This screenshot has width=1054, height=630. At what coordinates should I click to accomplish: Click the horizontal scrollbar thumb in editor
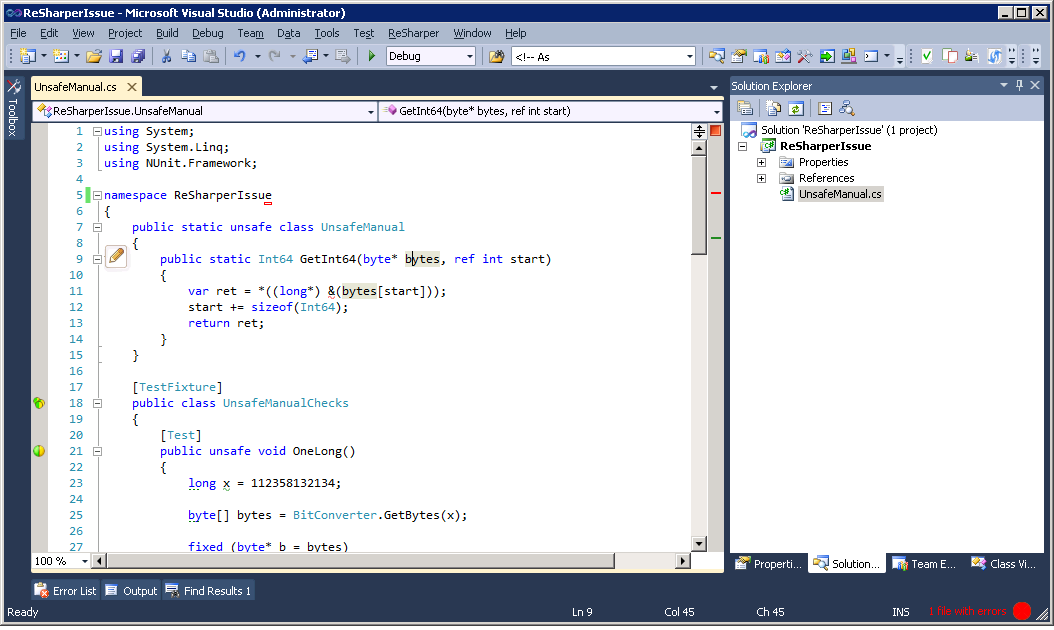pyautogui.click(x=361, y=561)
